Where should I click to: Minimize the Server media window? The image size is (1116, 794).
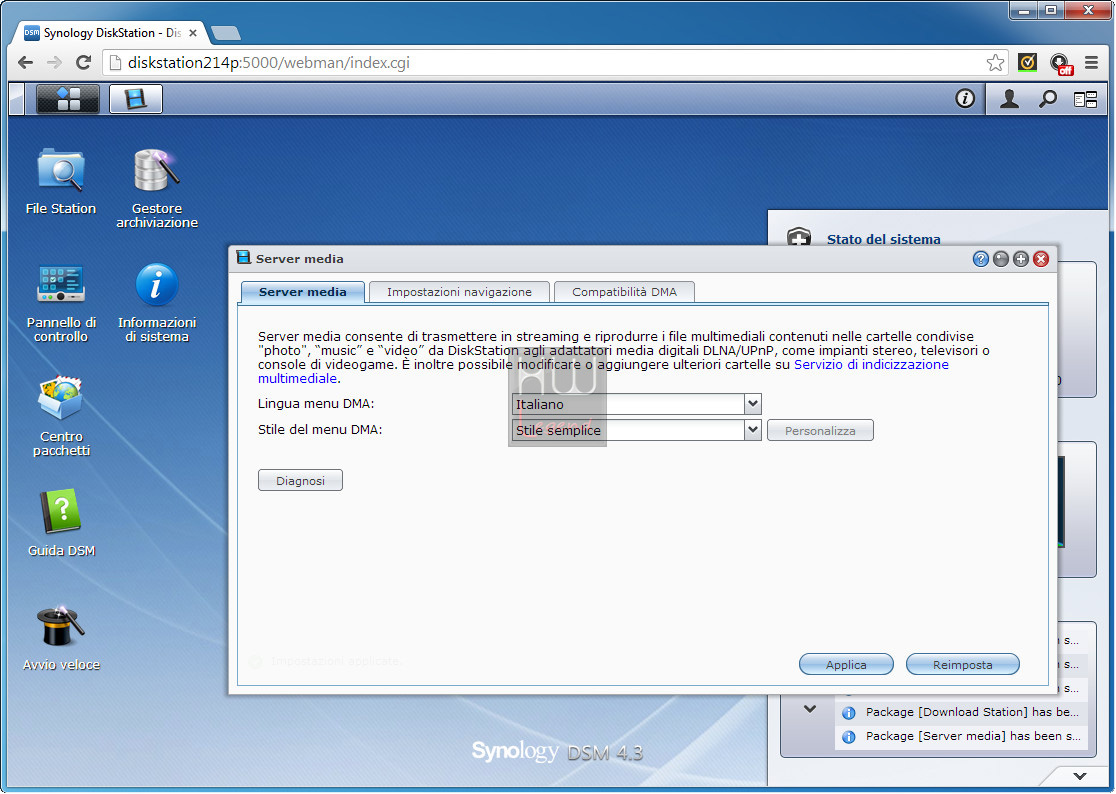pos(1001,259)
